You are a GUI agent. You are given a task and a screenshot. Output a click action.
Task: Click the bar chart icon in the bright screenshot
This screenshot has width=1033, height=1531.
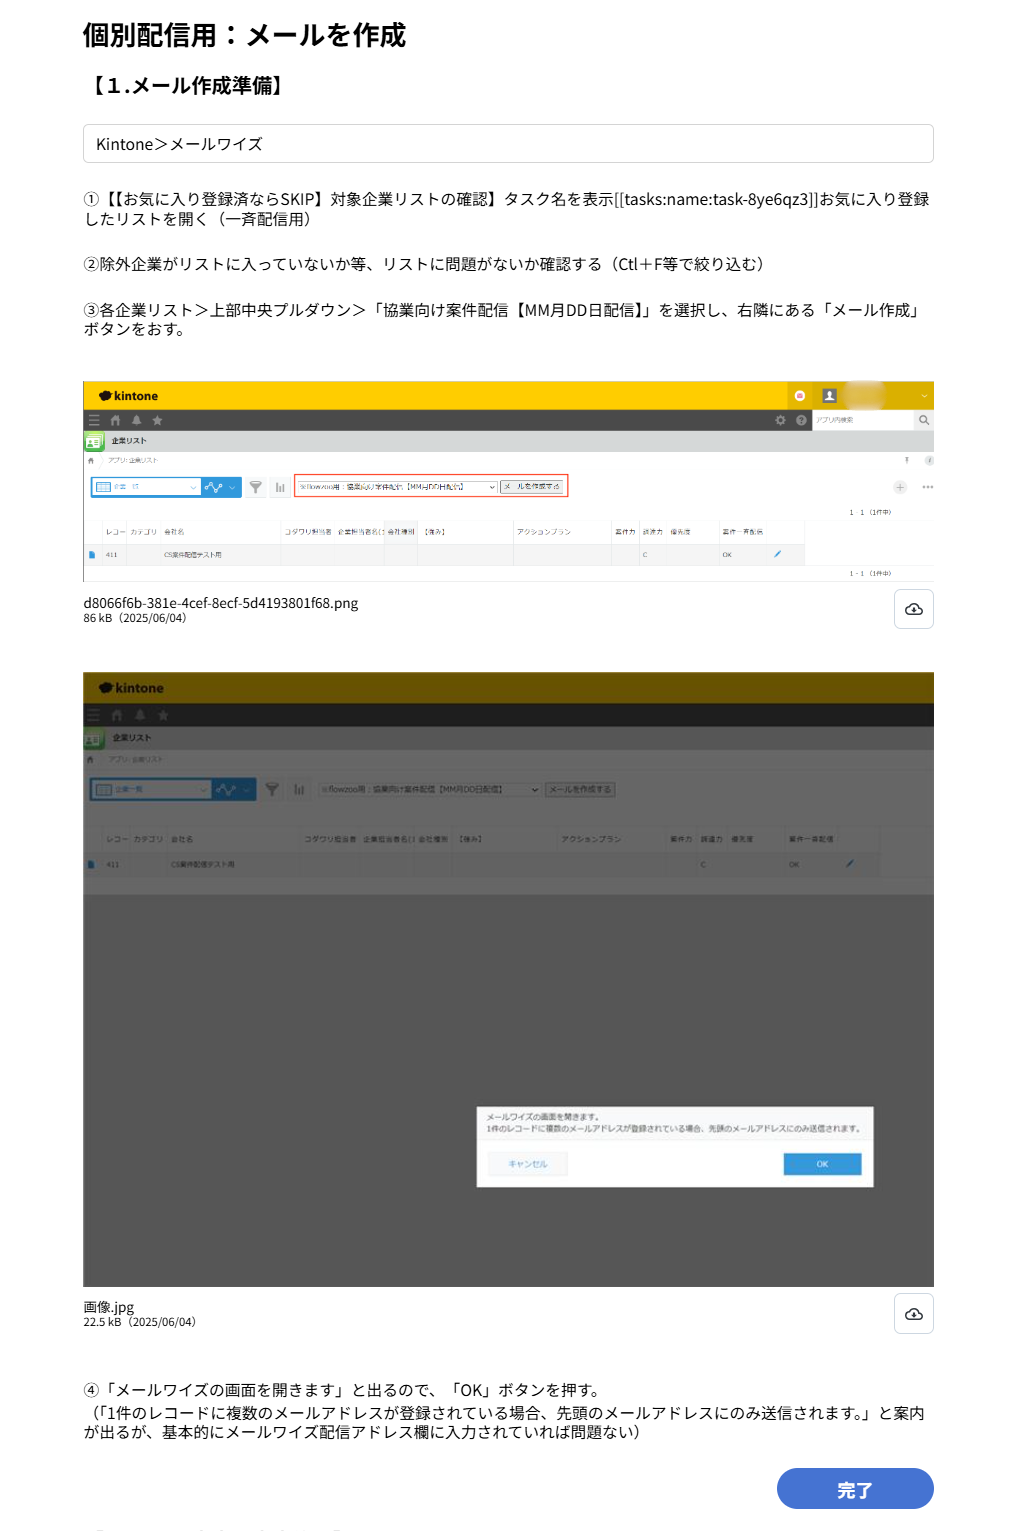pos(280,487)
